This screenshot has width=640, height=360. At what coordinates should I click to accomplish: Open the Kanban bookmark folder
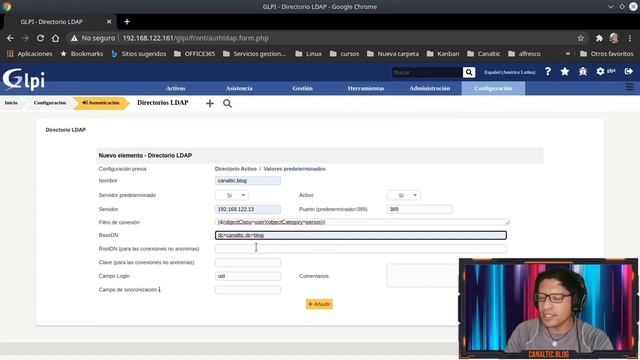pos(443,53)
